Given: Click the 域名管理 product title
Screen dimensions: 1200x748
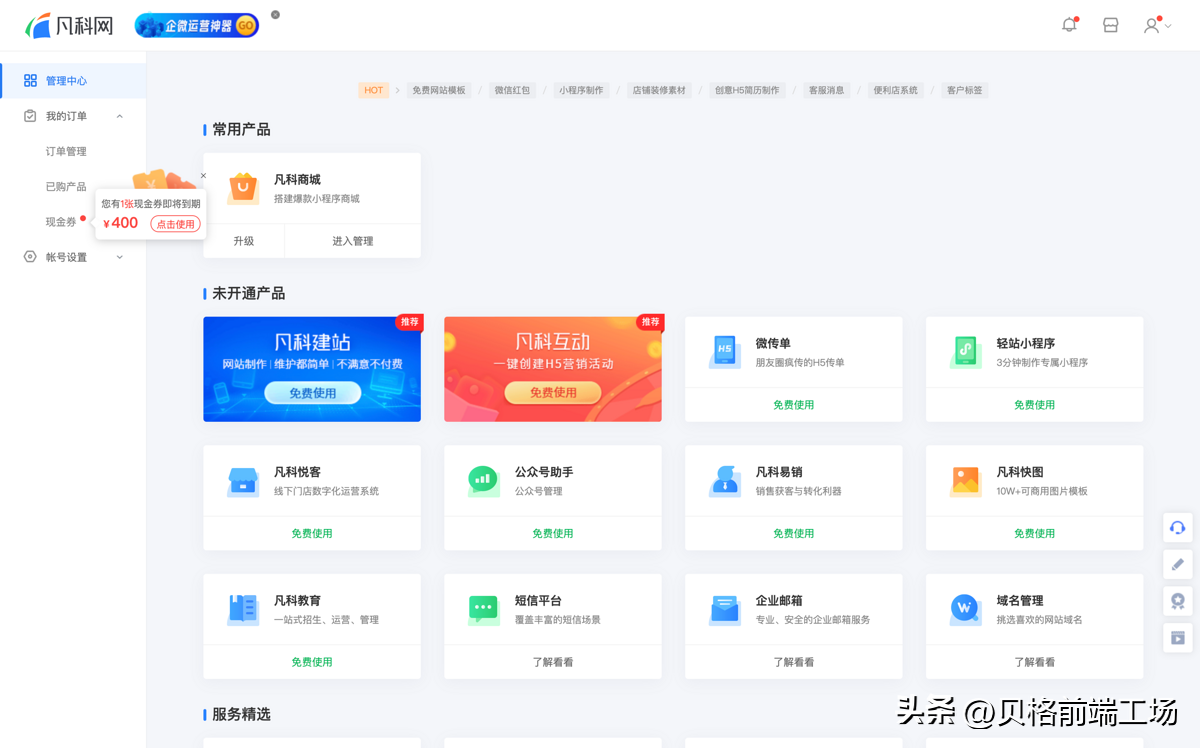Looking at the screenshot, I should pos(1020,601).
